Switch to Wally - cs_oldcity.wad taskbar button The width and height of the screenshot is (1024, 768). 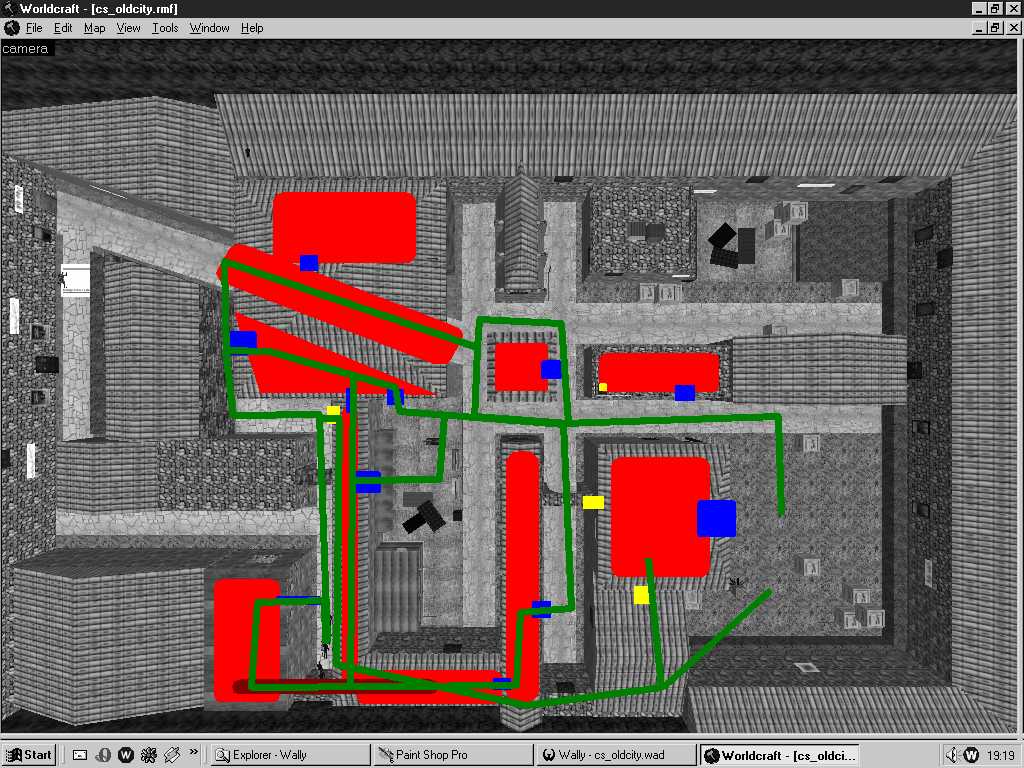pos(615,755)
